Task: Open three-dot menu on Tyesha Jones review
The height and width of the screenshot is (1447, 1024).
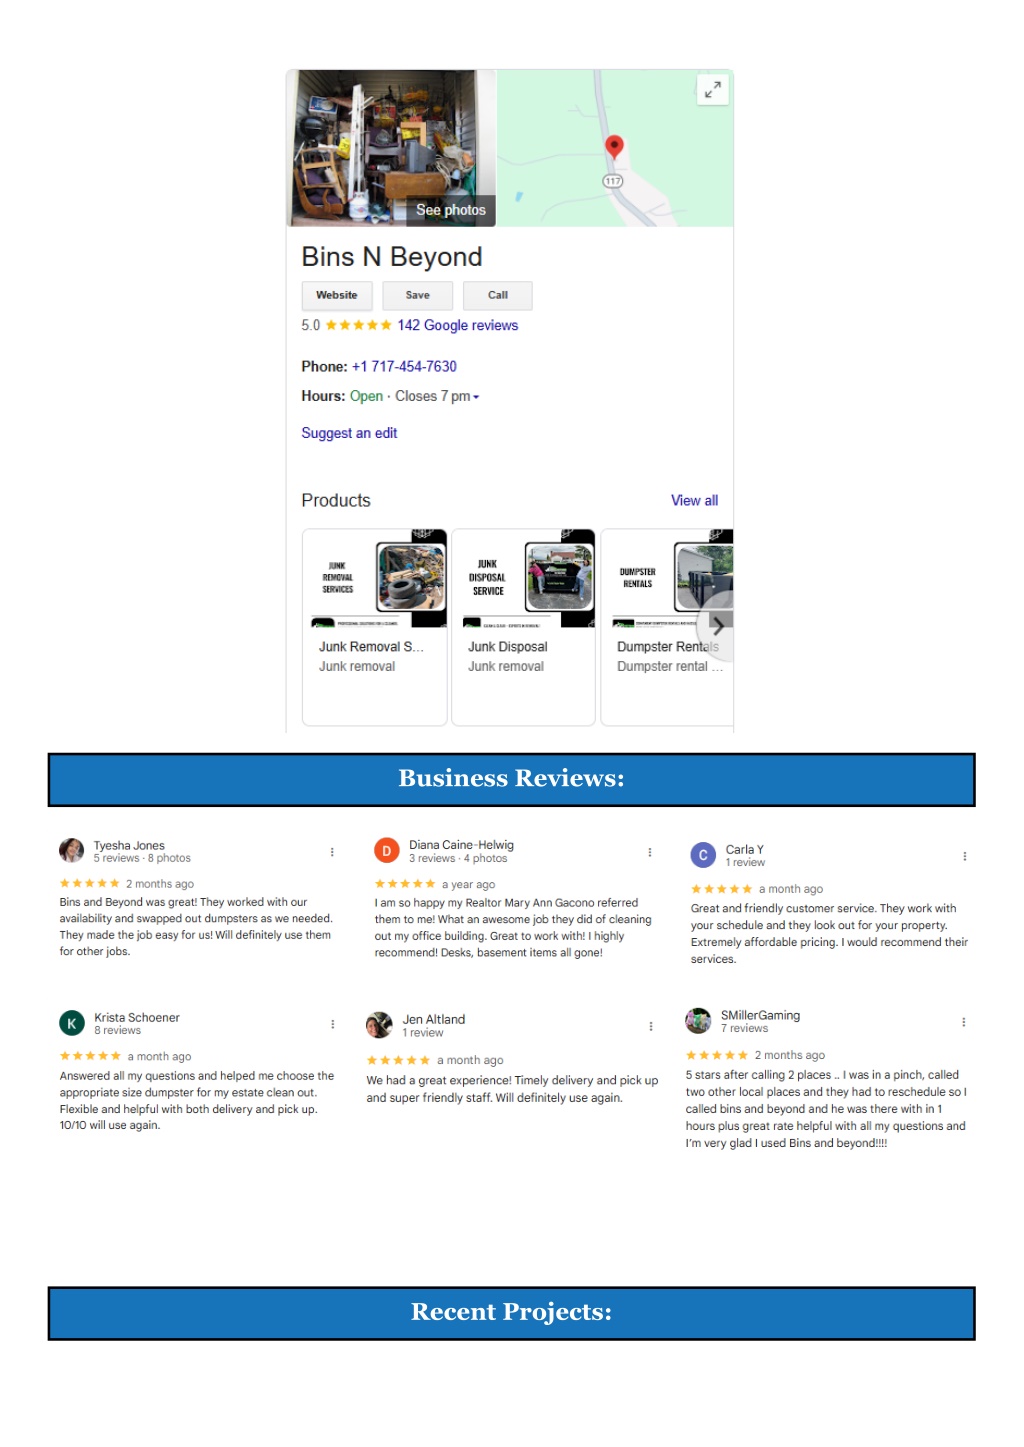Action: [332, 852]
